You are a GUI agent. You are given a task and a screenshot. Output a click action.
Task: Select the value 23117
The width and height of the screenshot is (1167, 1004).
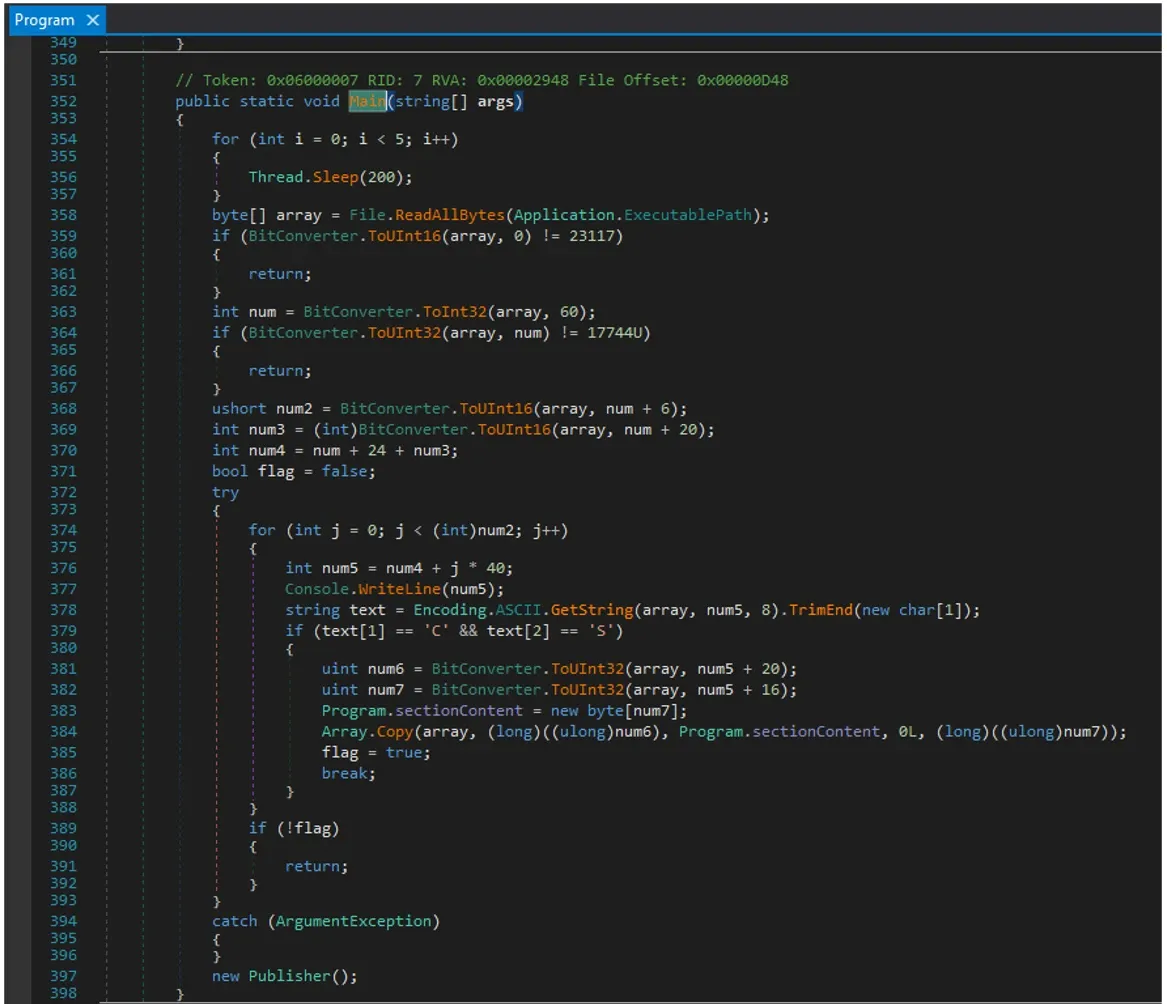click(592, 236)
